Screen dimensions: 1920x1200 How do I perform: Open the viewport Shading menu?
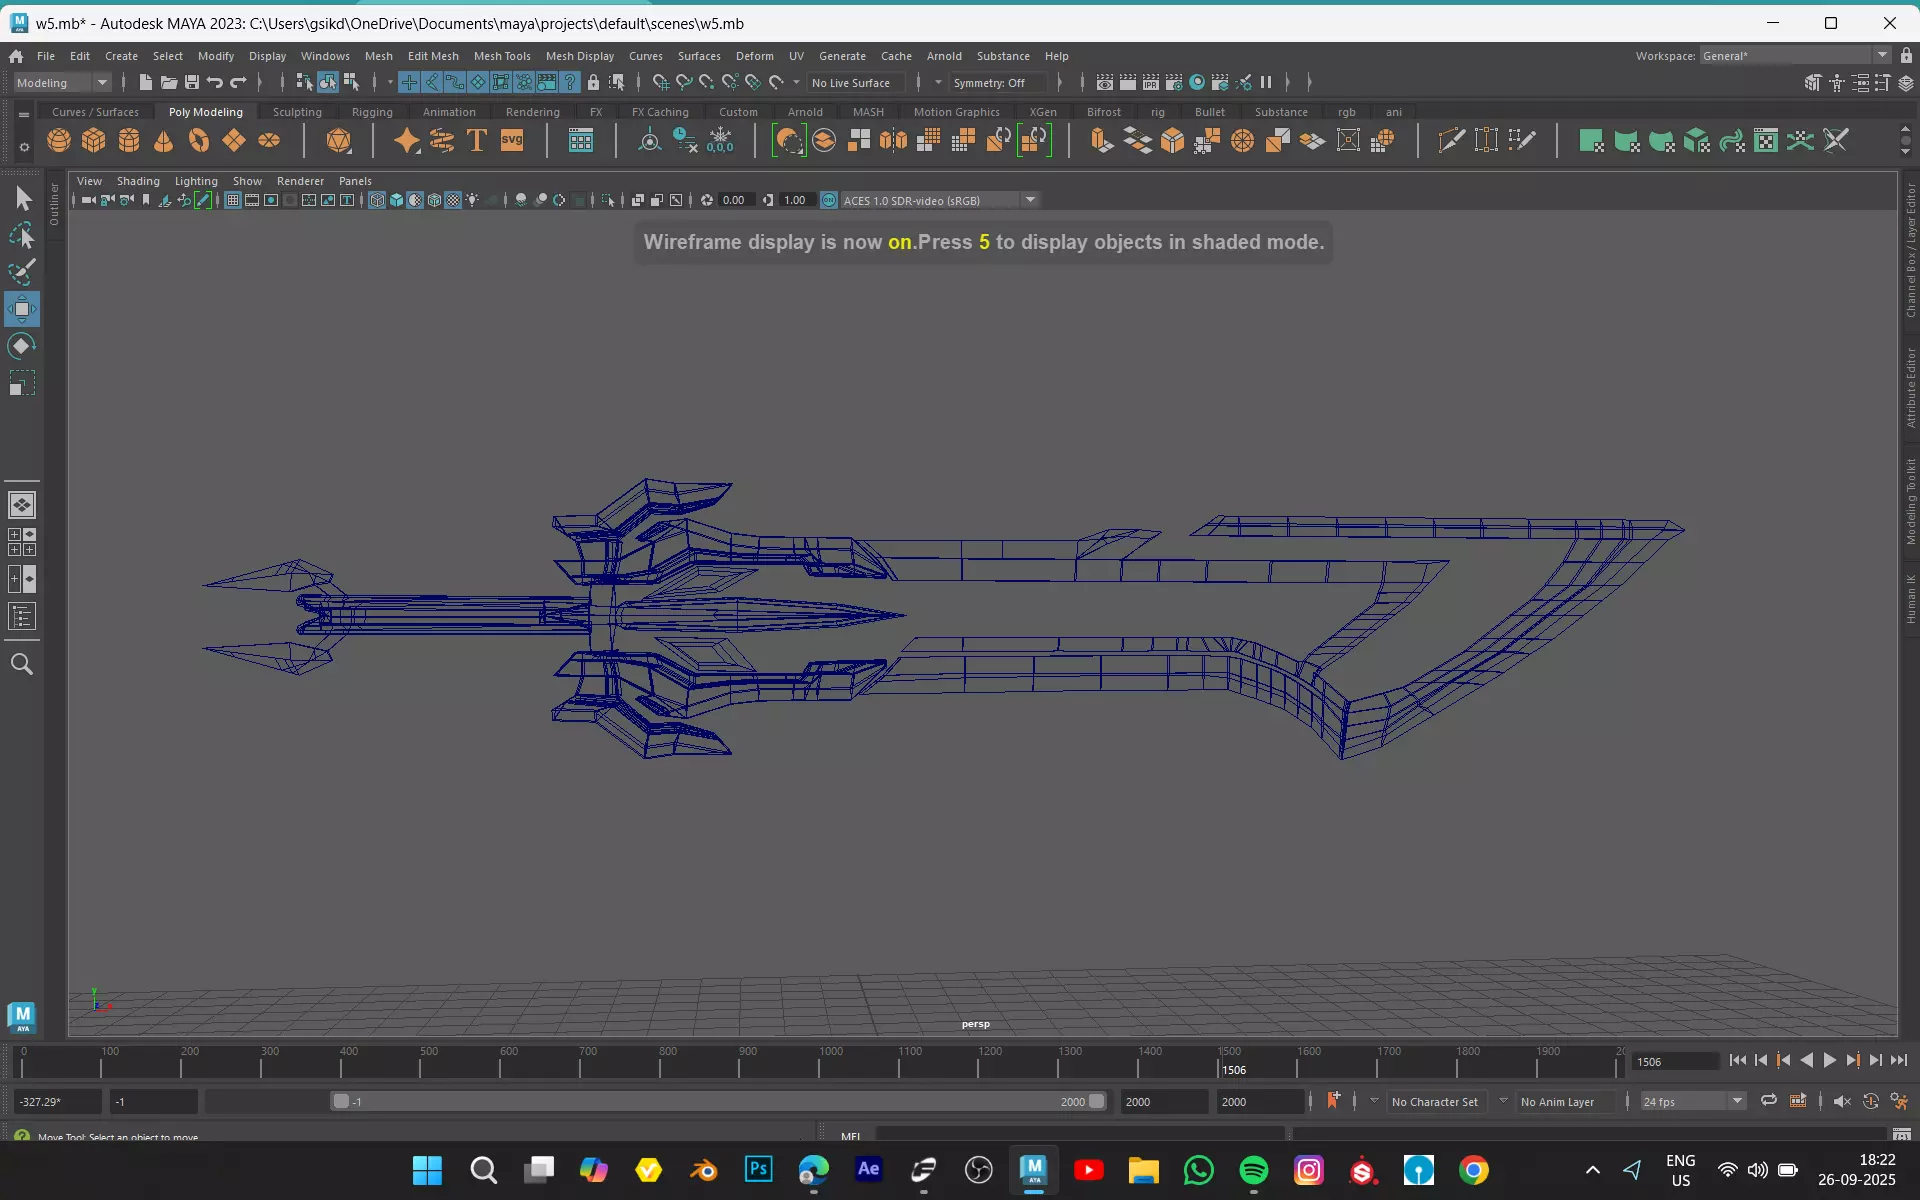pos(138,181)
